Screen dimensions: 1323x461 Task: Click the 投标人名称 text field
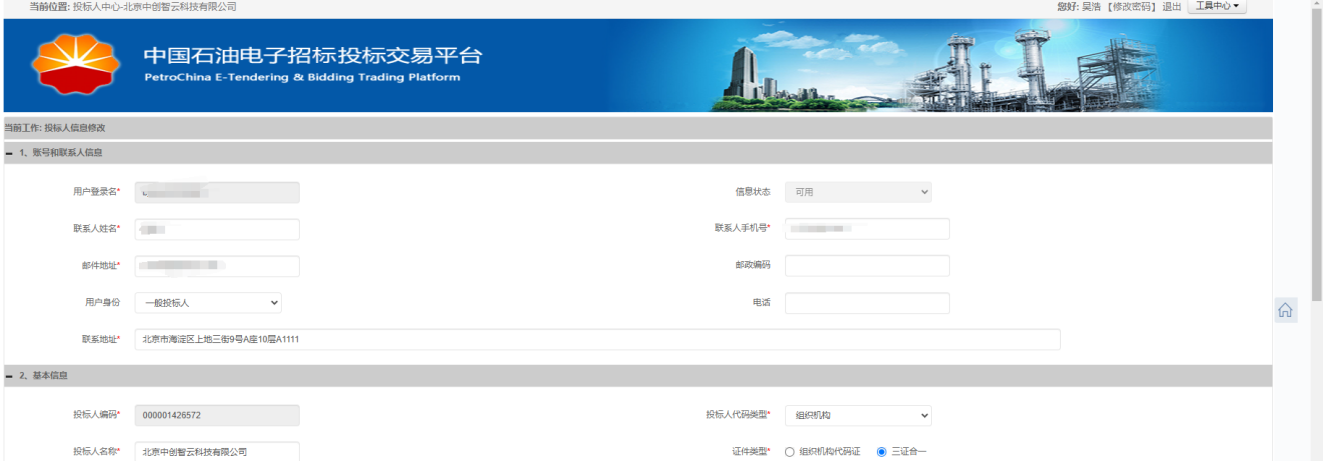click(217, 452)
